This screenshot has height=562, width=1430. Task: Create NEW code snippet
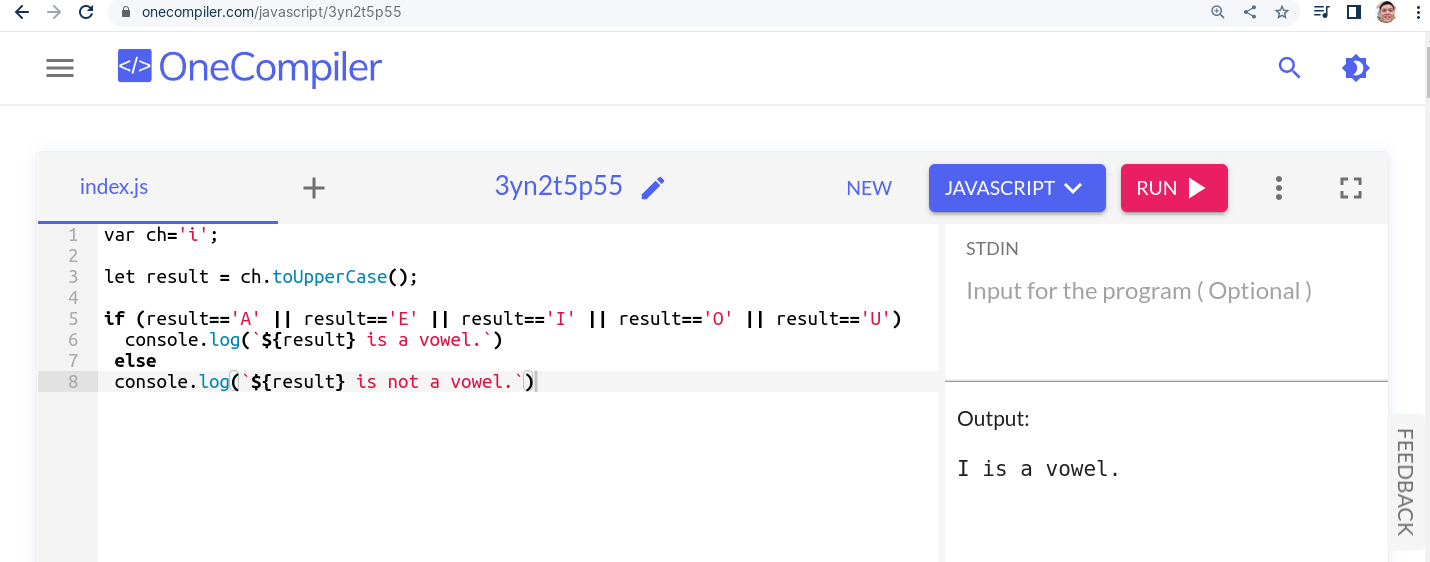click(x=869, y=188)
